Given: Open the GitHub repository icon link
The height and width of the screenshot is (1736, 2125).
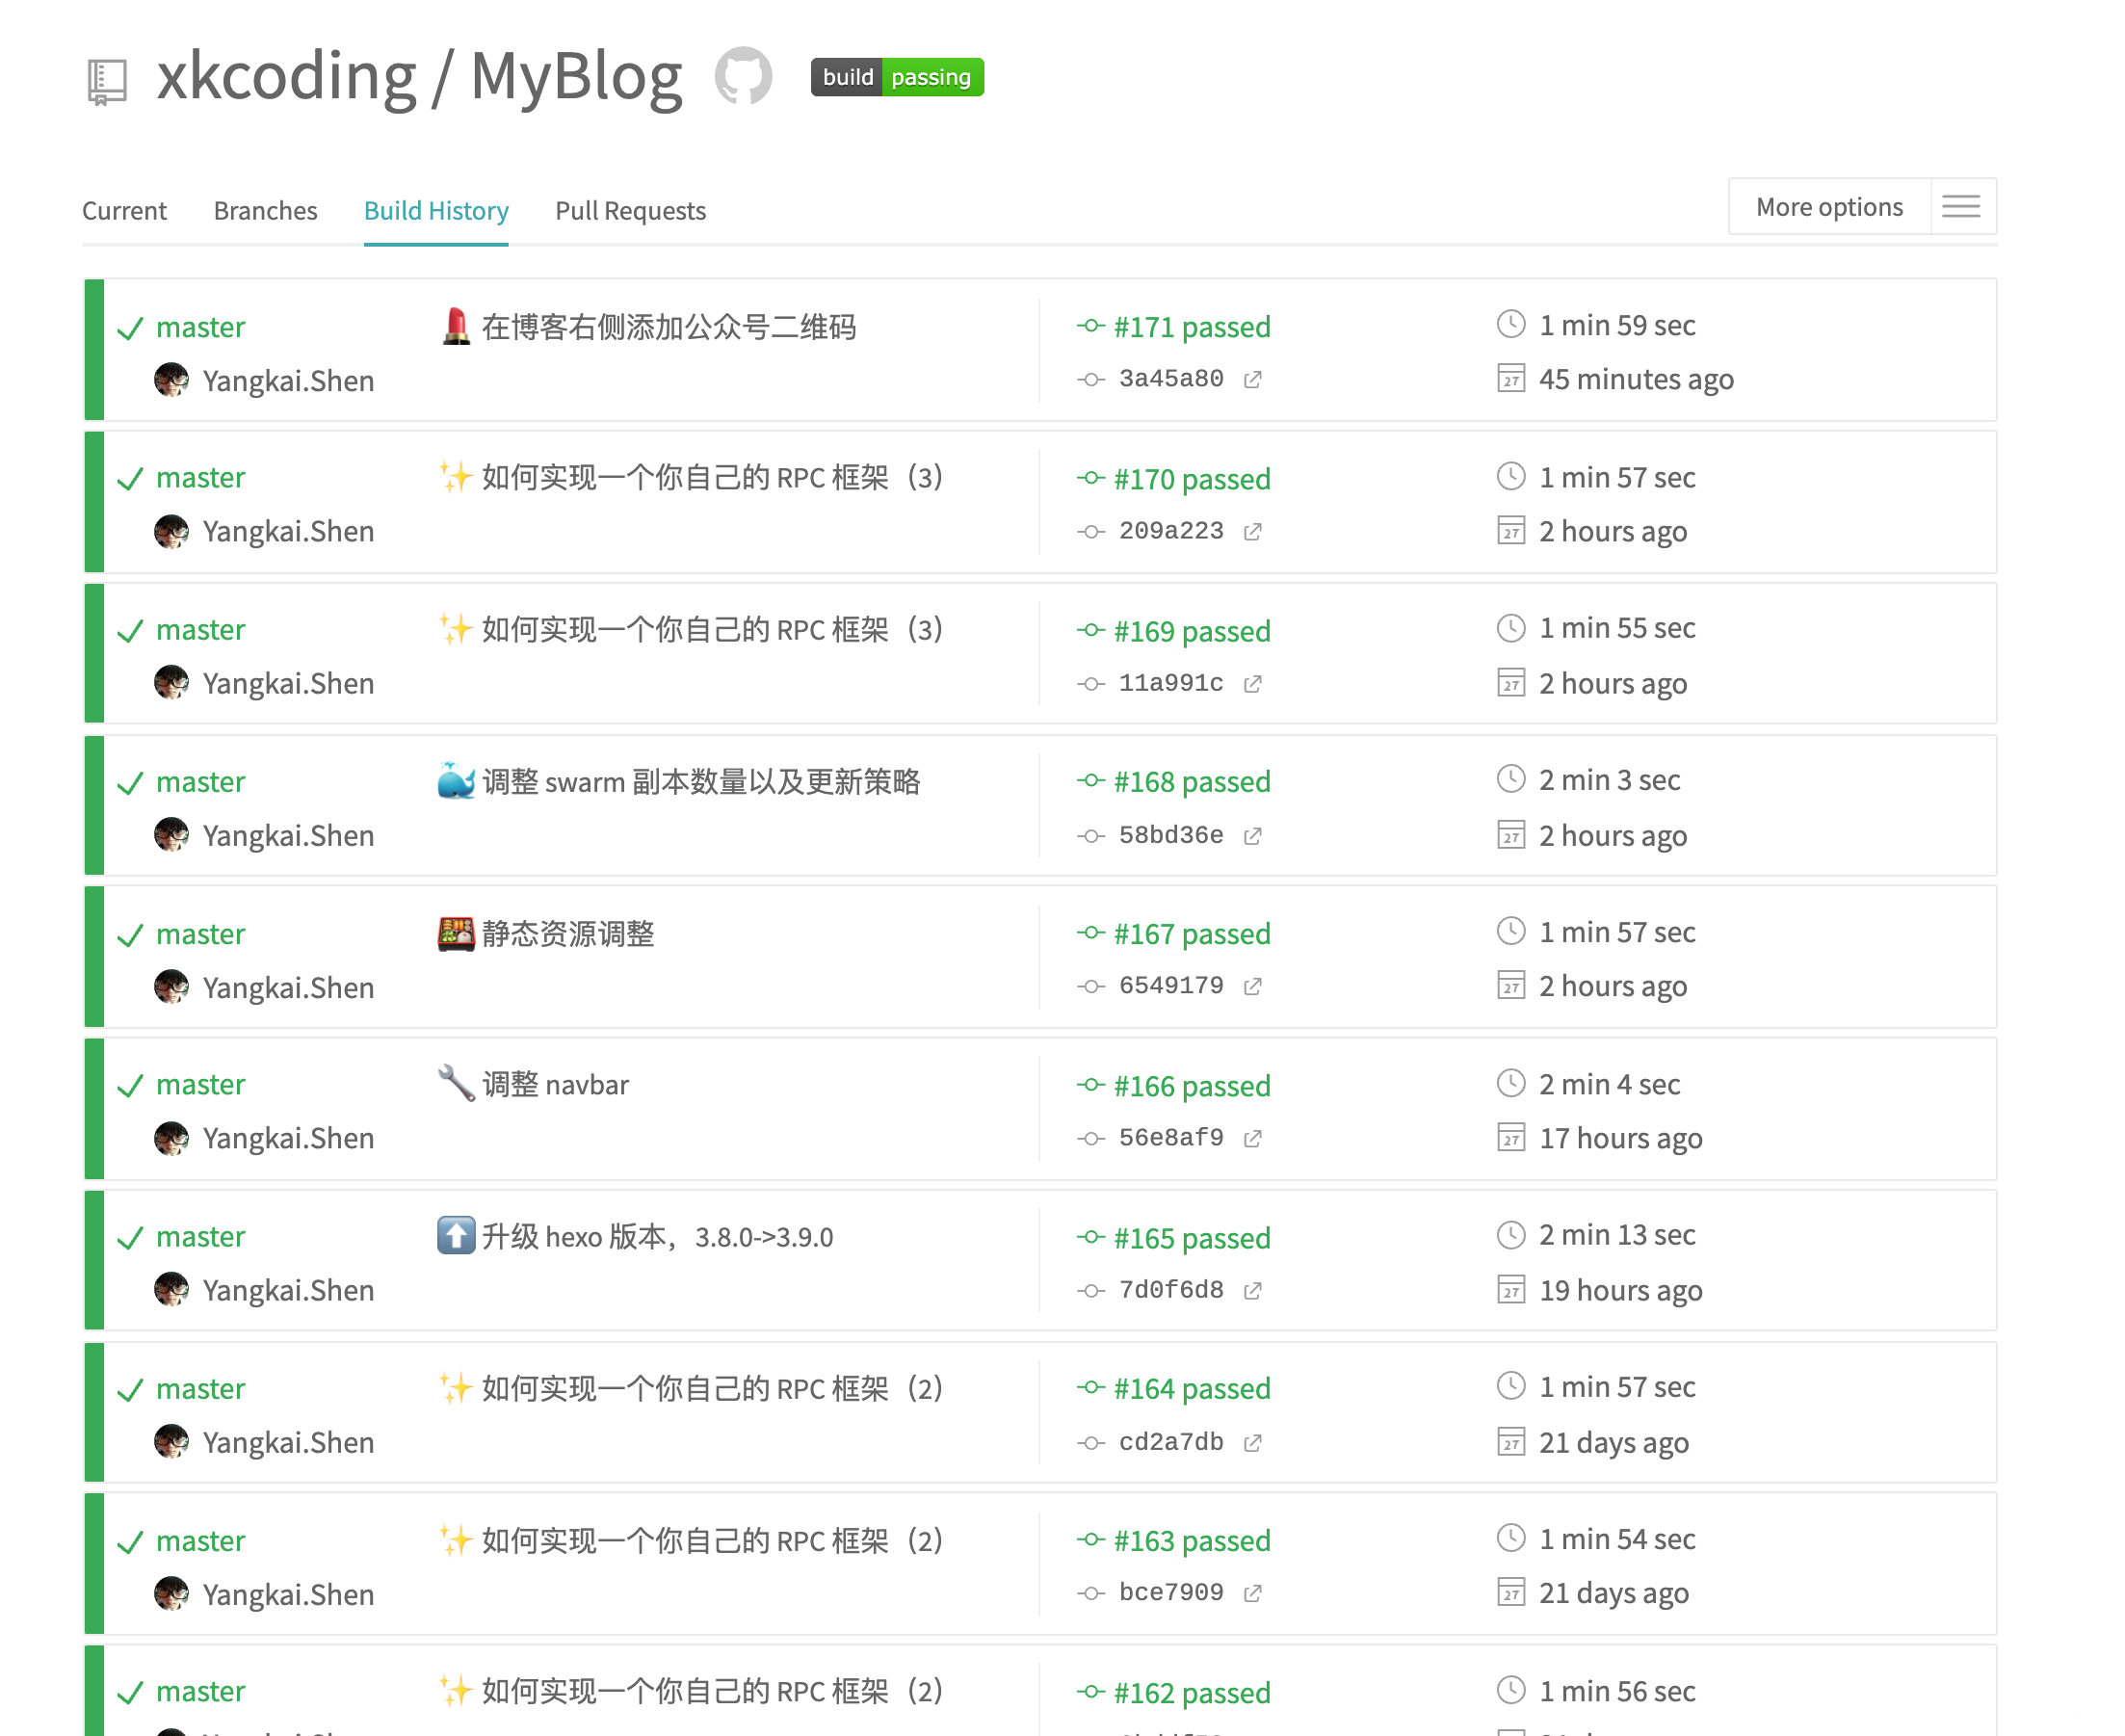Looking at the screenshot, I should (743, 76).
